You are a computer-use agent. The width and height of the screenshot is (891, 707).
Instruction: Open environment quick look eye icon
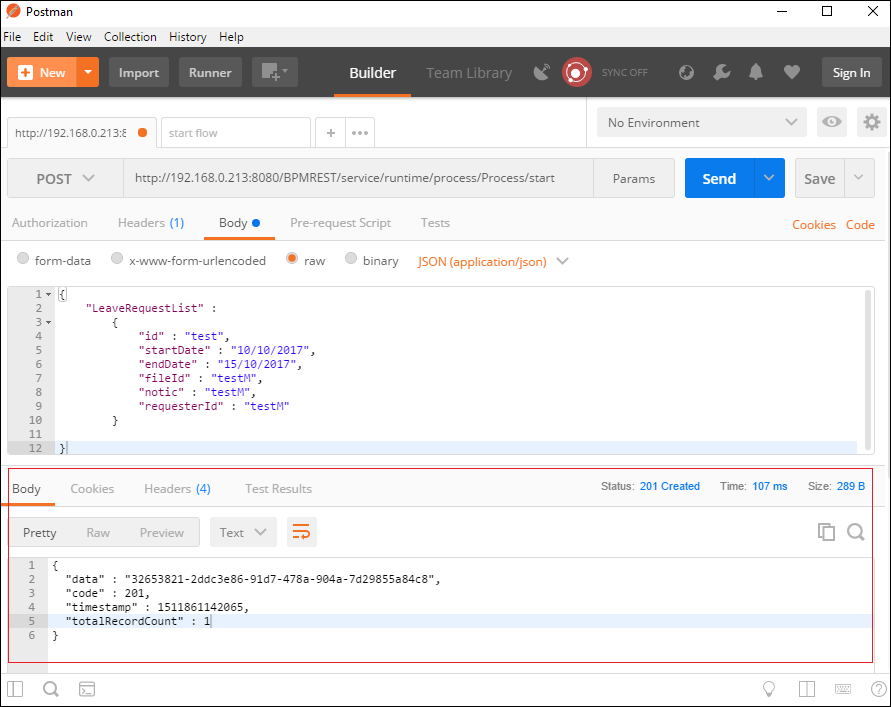pyautogui.click(x=831, y=122)
